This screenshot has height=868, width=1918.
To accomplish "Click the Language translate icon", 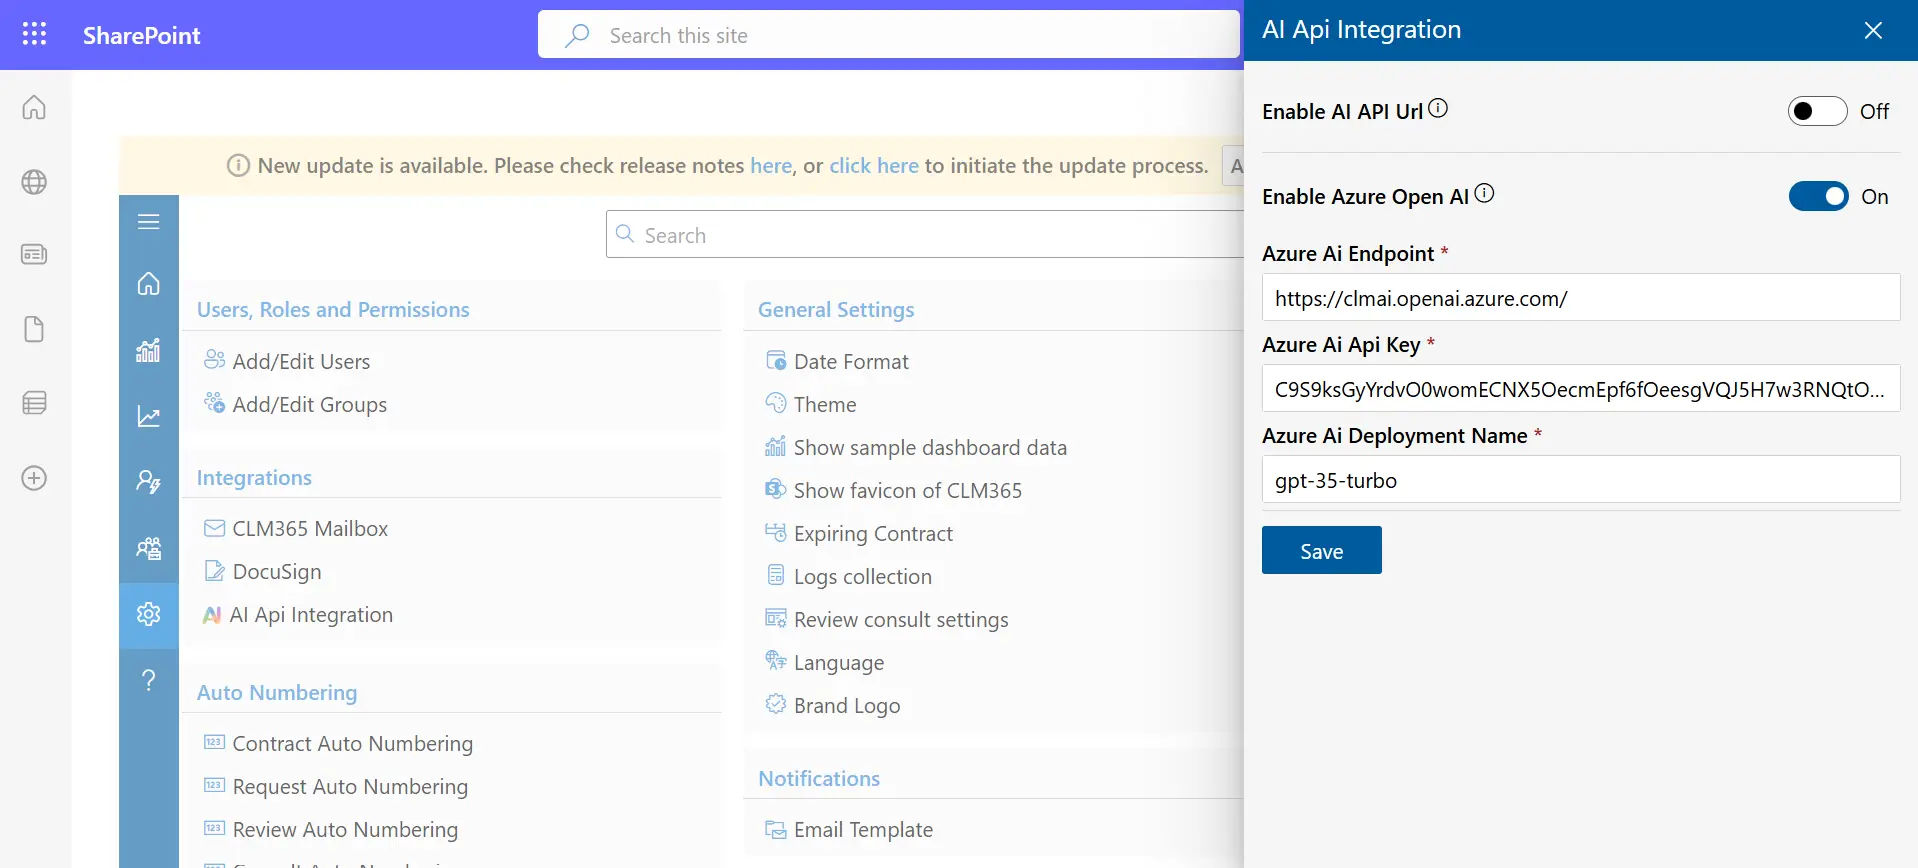I will [x=776, y=660].
